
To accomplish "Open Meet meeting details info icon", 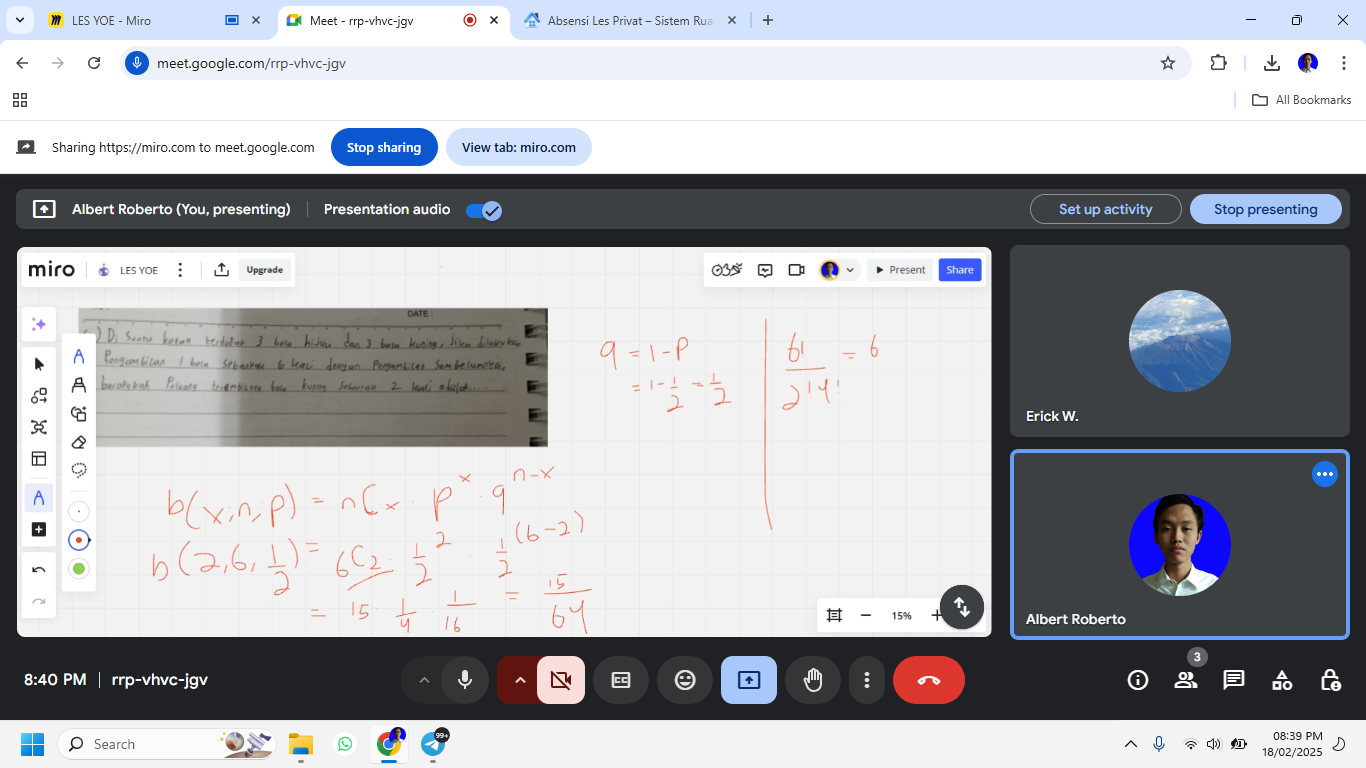I will click(x=1138, y=680).
